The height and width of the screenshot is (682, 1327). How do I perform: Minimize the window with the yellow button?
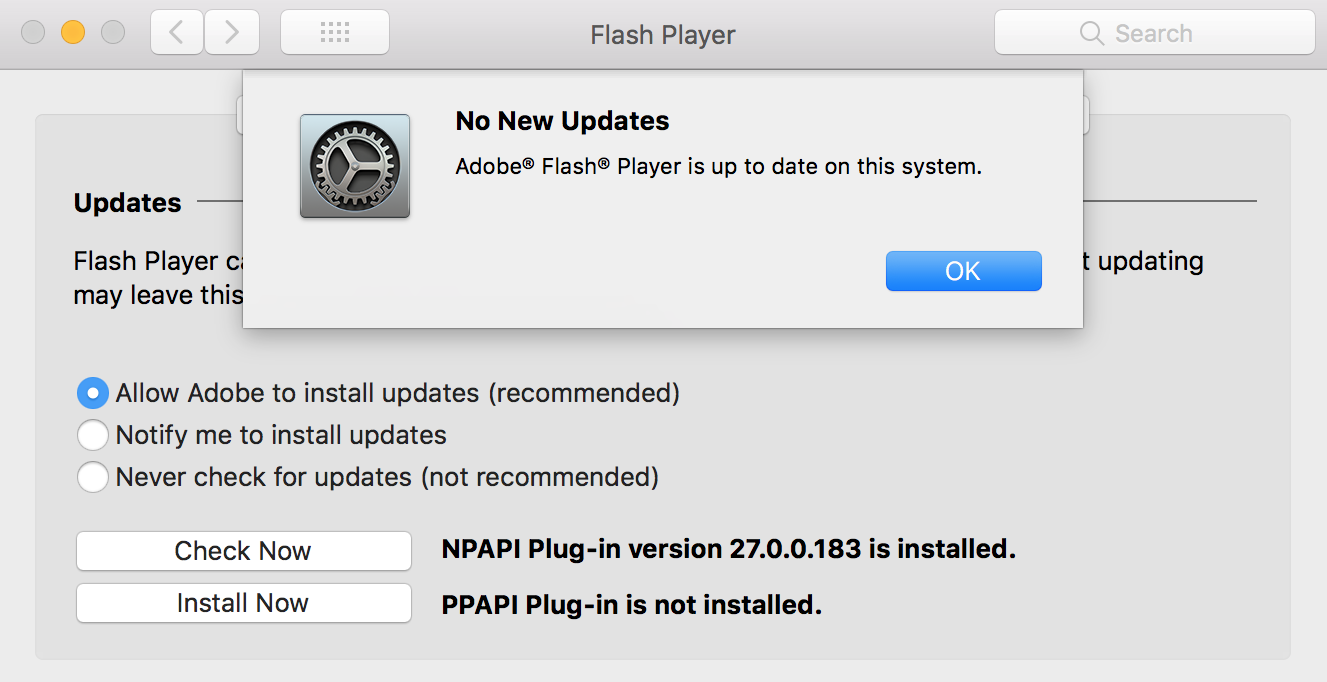point(73,32)
